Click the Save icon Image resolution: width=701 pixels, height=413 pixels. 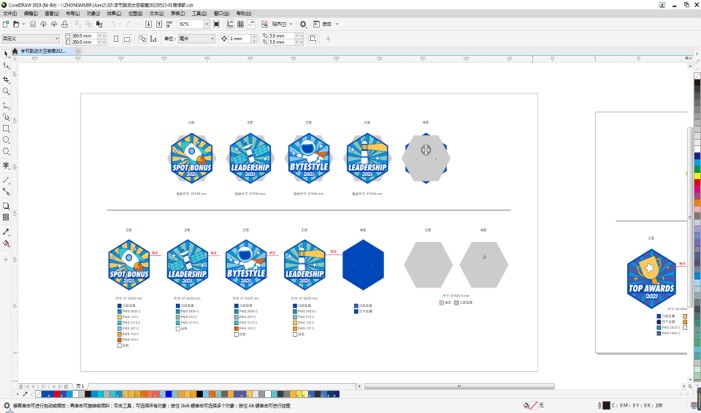[32, 24]
